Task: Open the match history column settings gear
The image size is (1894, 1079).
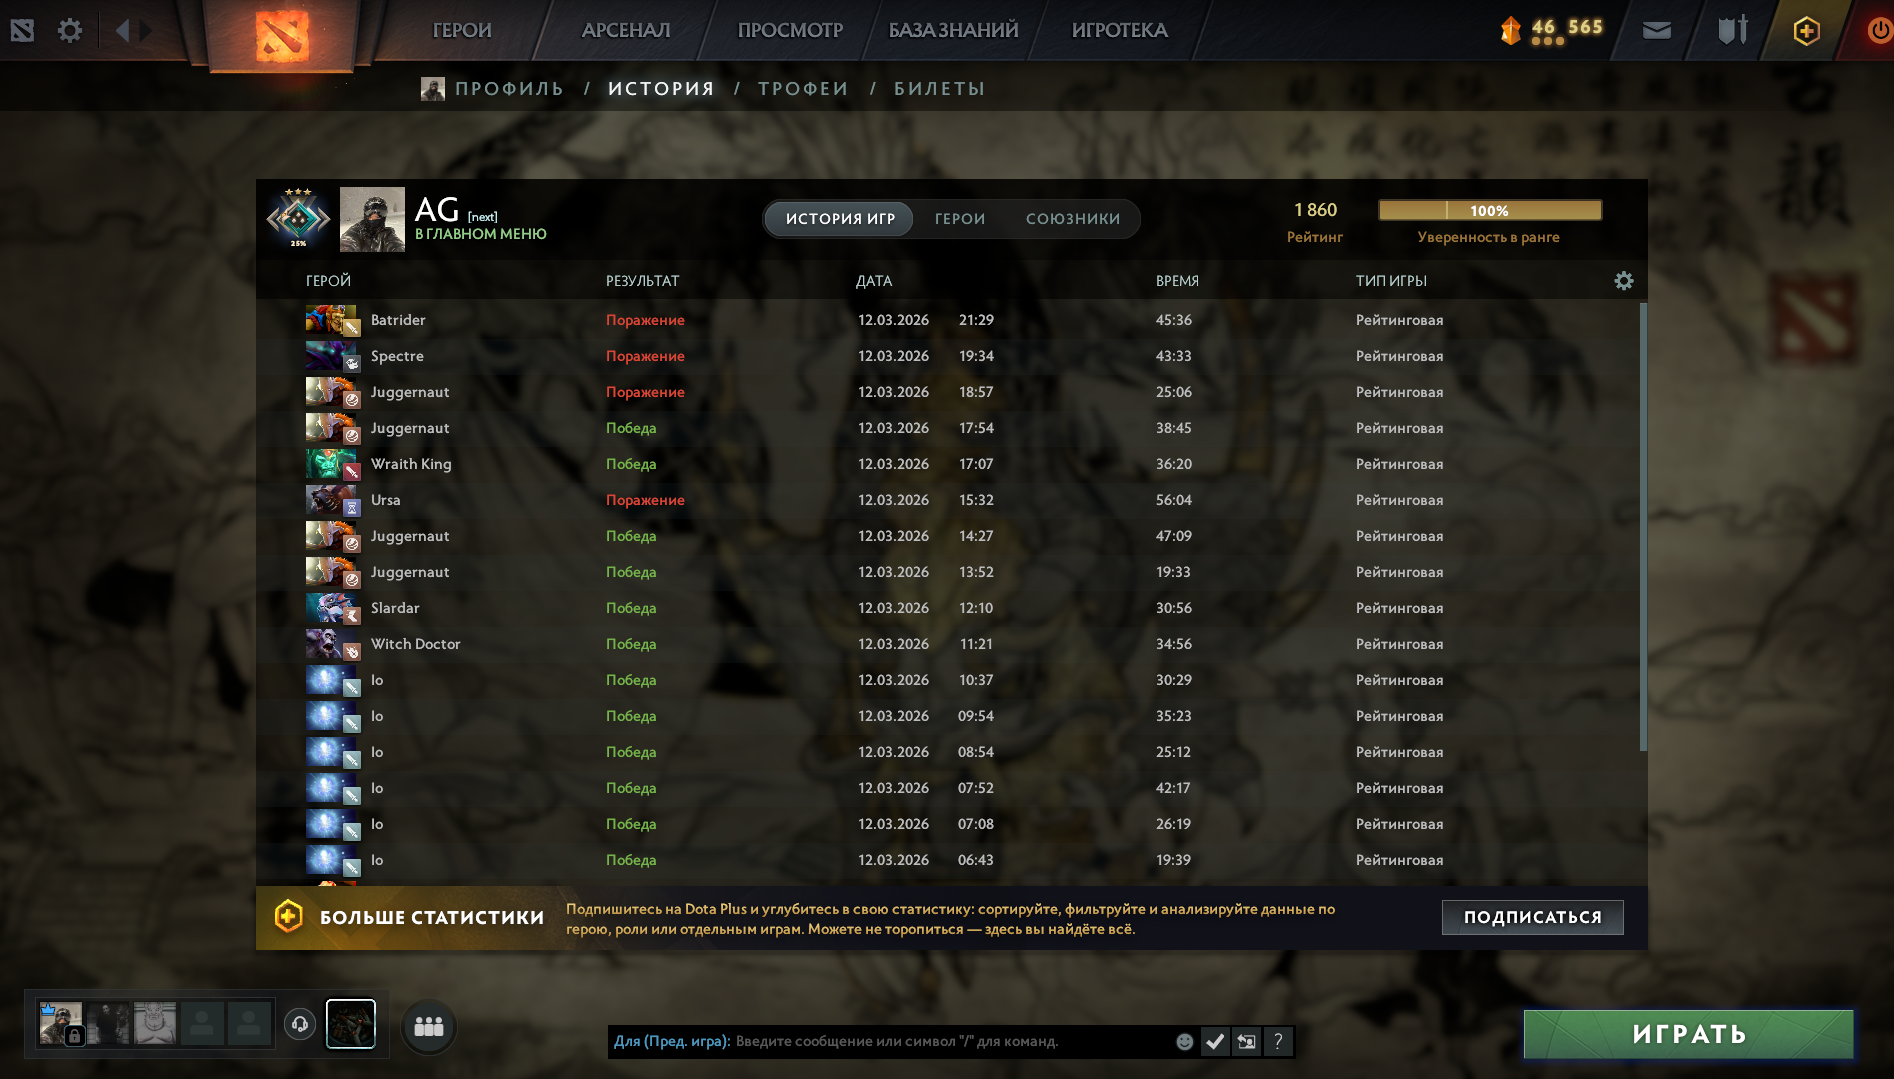Action: coord(1623,281)
